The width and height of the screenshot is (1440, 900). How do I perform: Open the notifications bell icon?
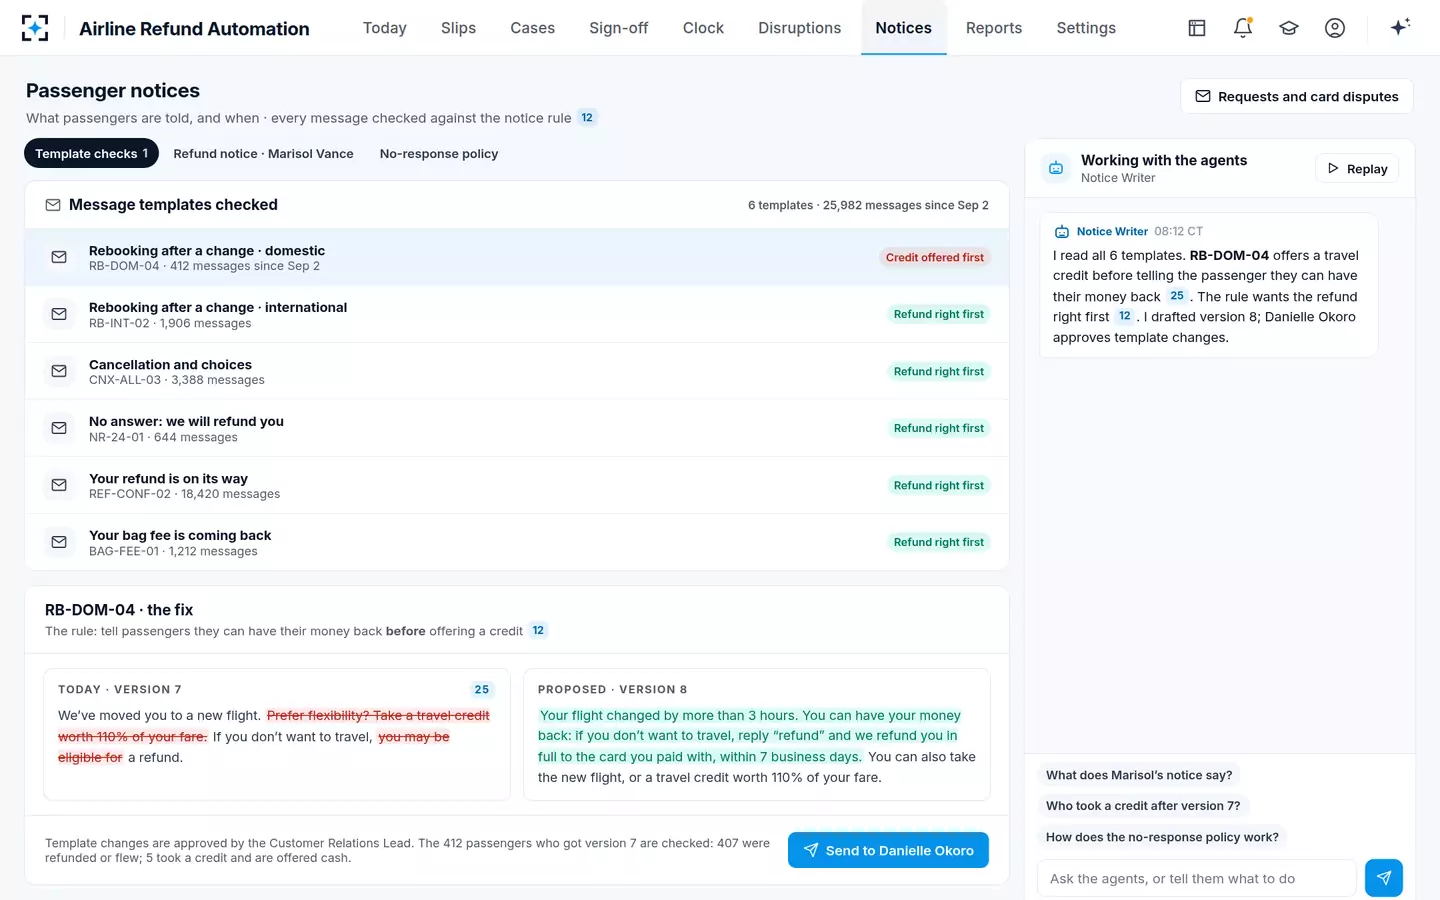click(x=1243, y=28)
